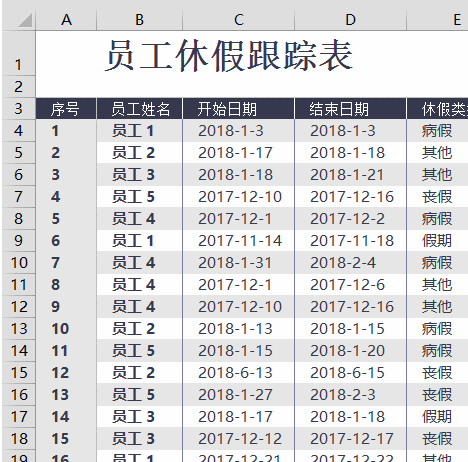Select serial number 15 in column A
This screenshot has width=468, height=462.
click(x=66, y=439)
